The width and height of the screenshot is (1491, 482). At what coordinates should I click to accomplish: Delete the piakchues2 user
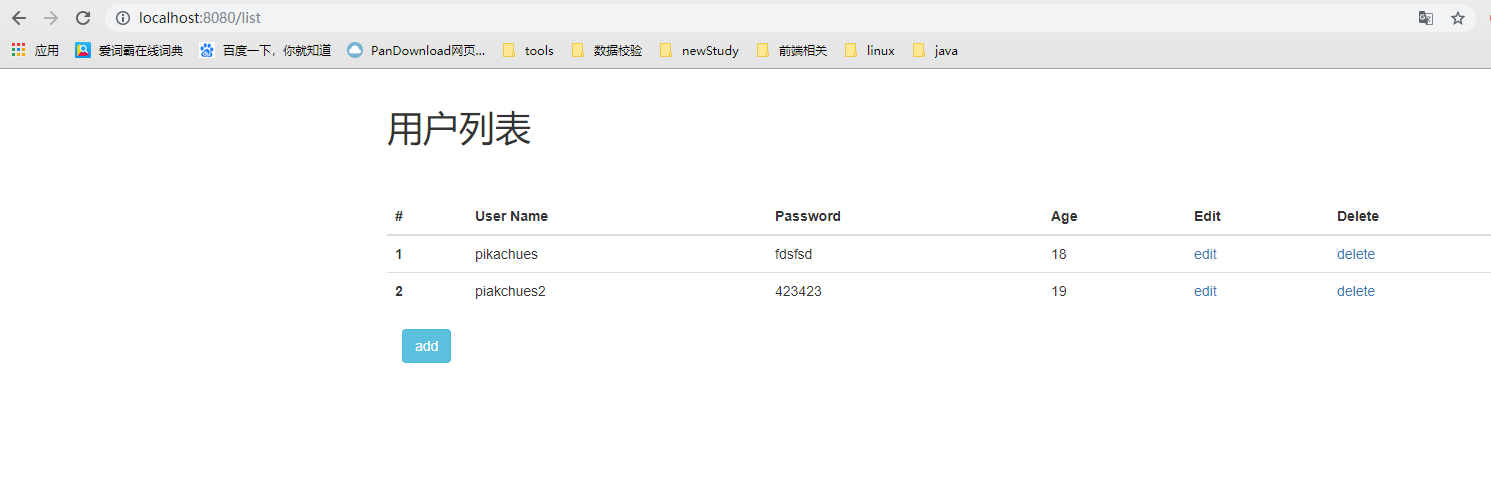point(1356,291)
